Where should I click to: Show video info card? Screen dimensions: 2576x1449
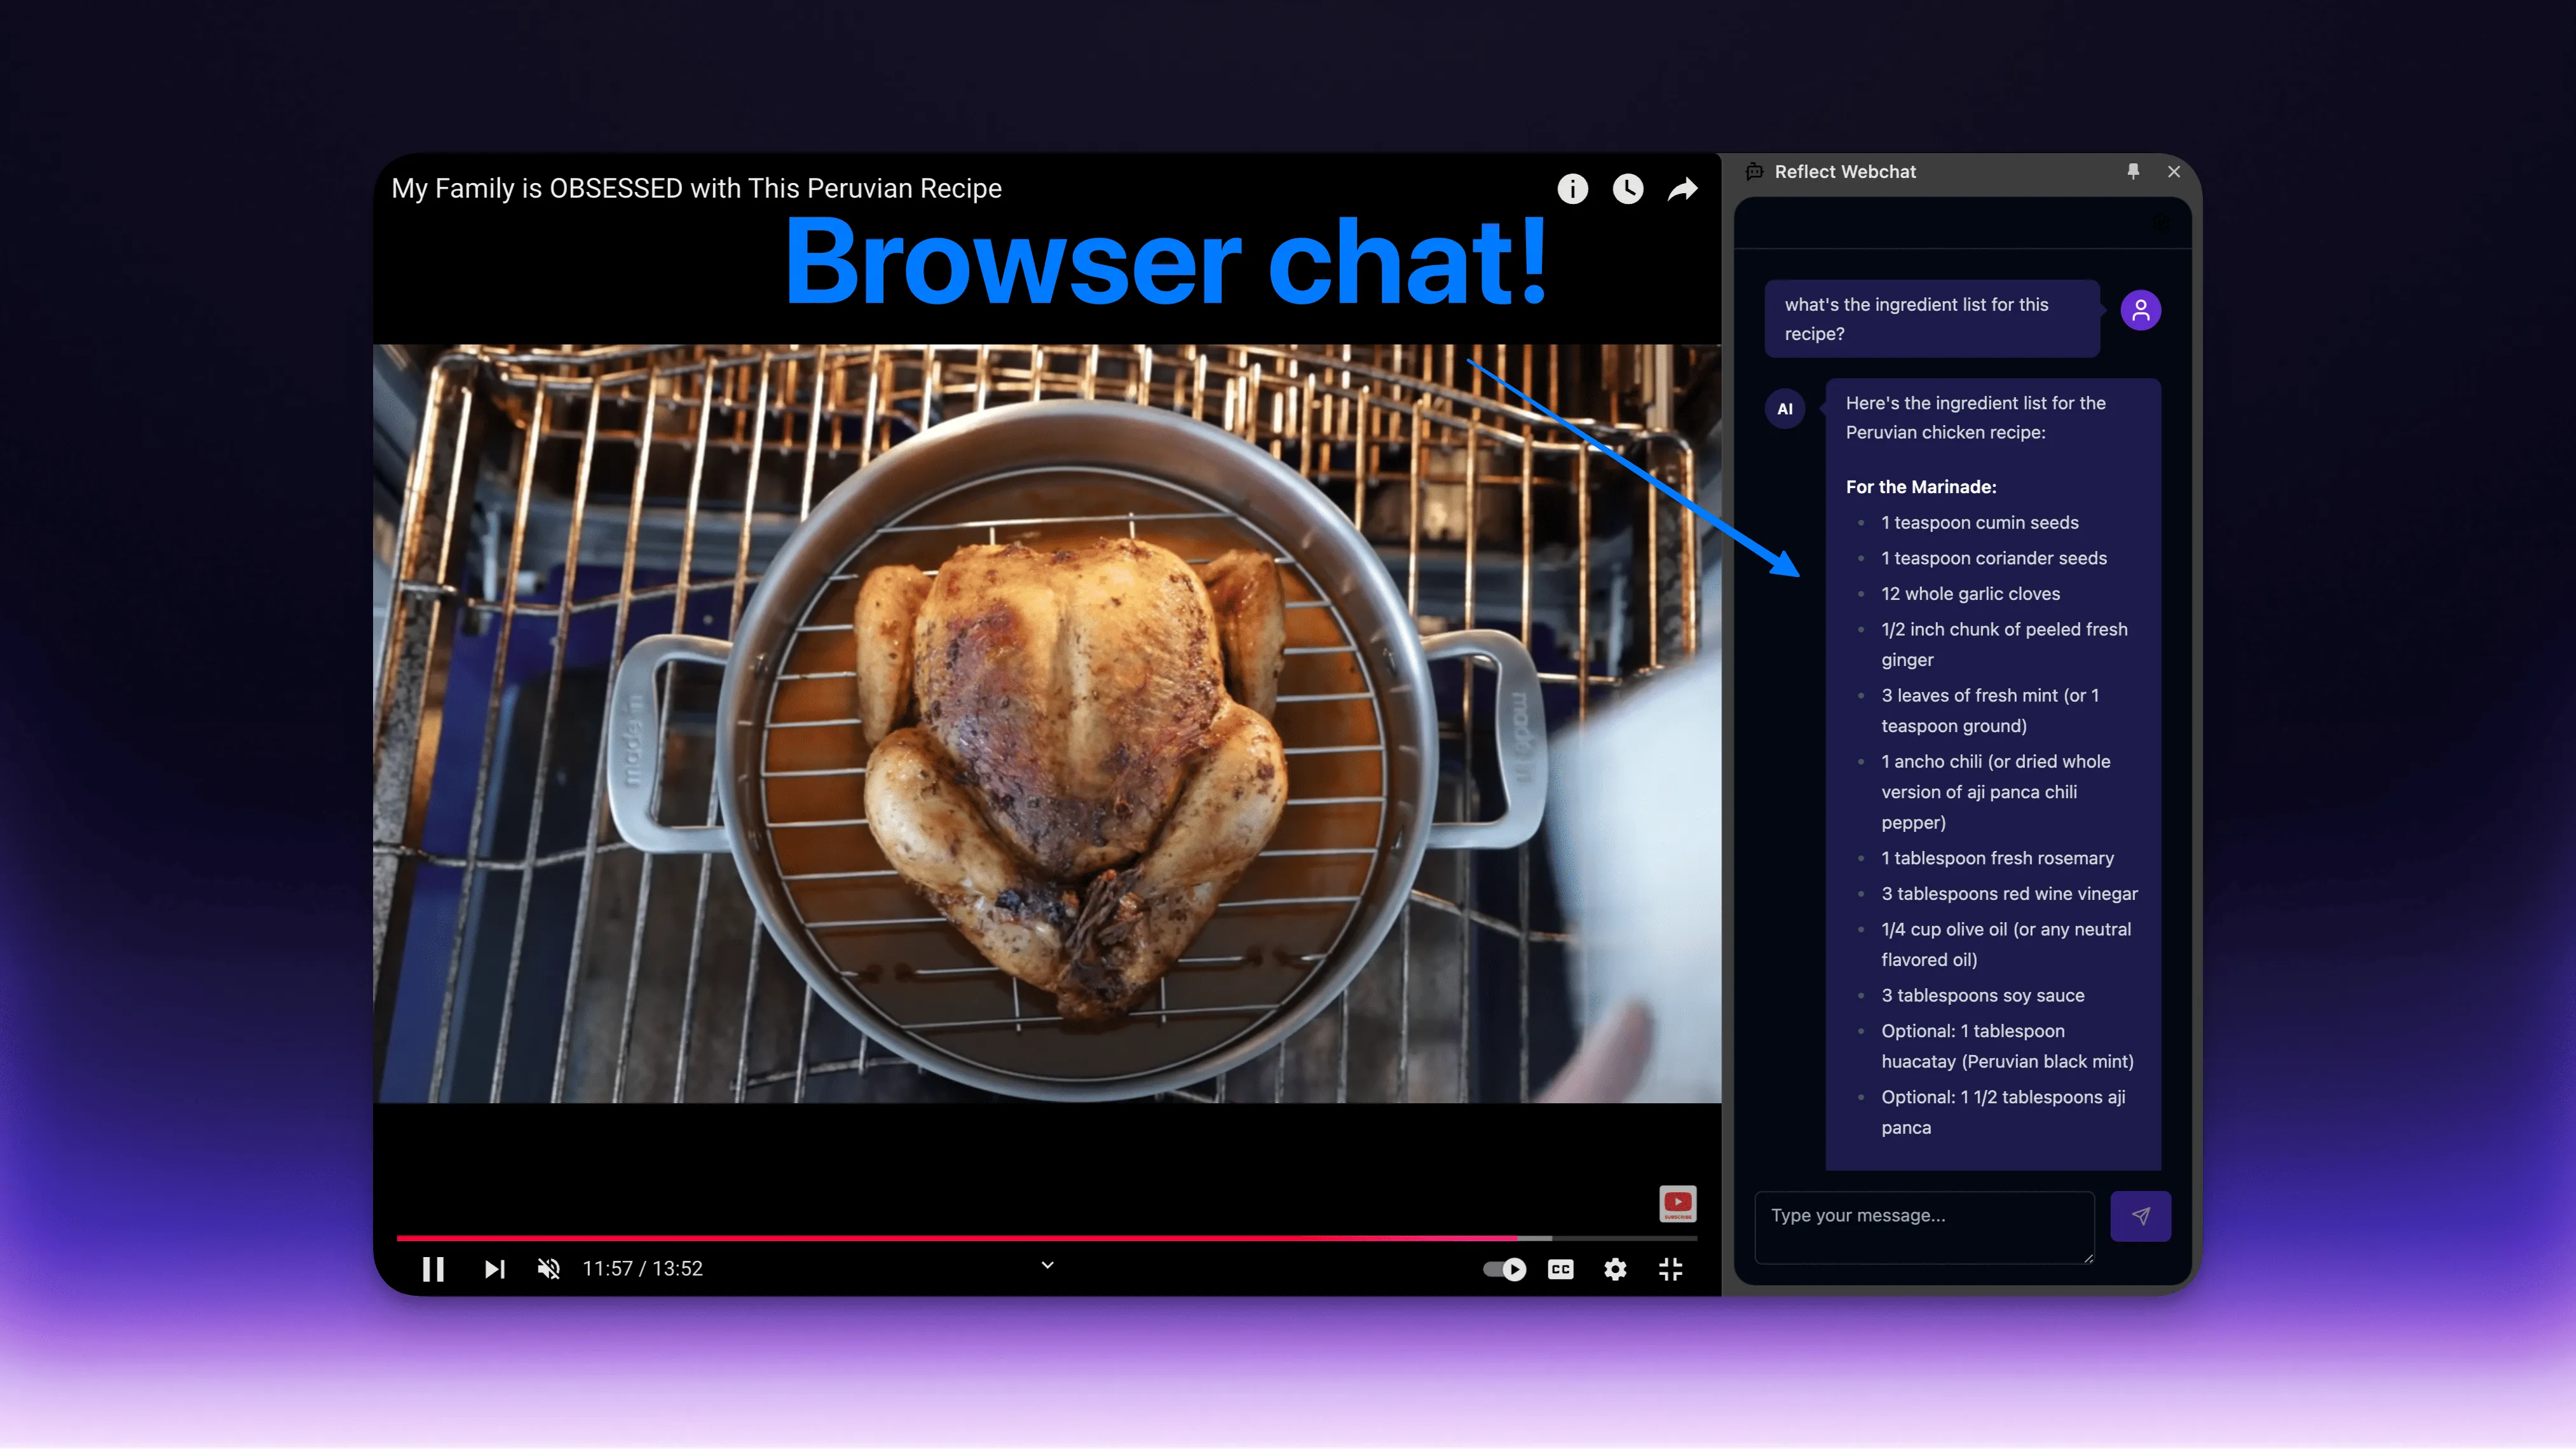pos(1572,189)
